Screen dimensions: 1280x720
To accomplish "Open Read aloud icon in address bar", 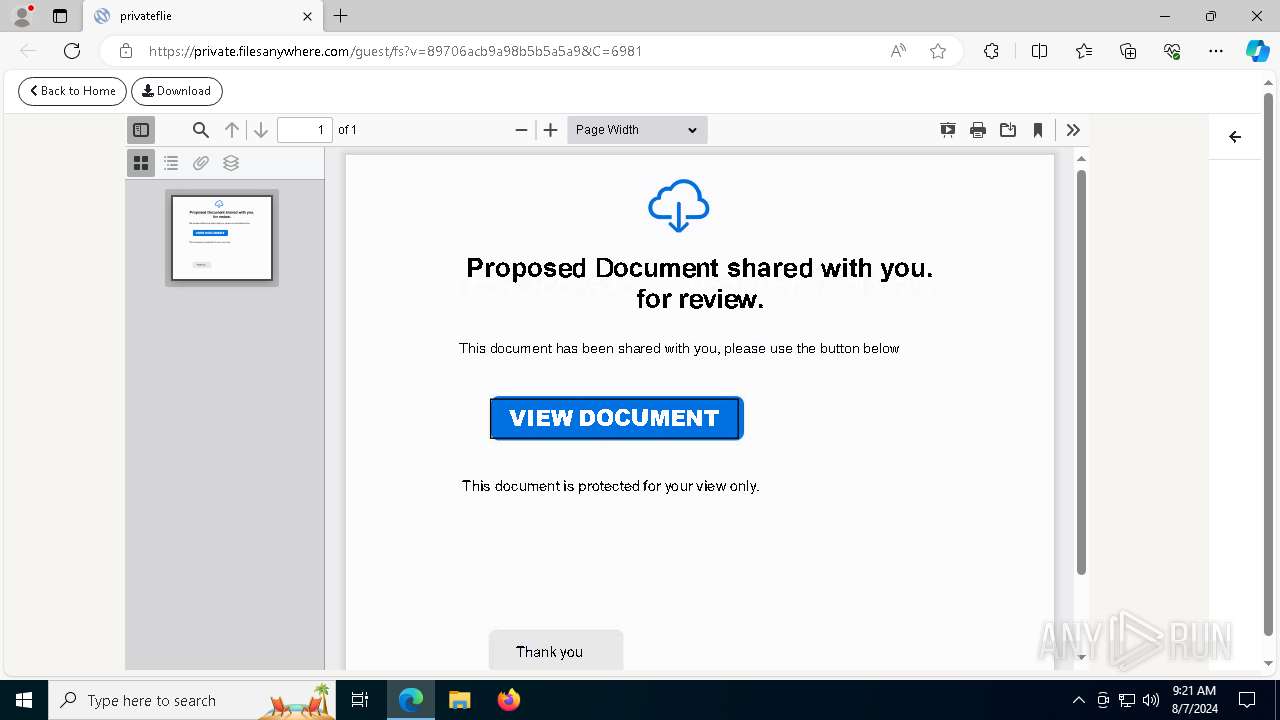I will tap(898, 51).
